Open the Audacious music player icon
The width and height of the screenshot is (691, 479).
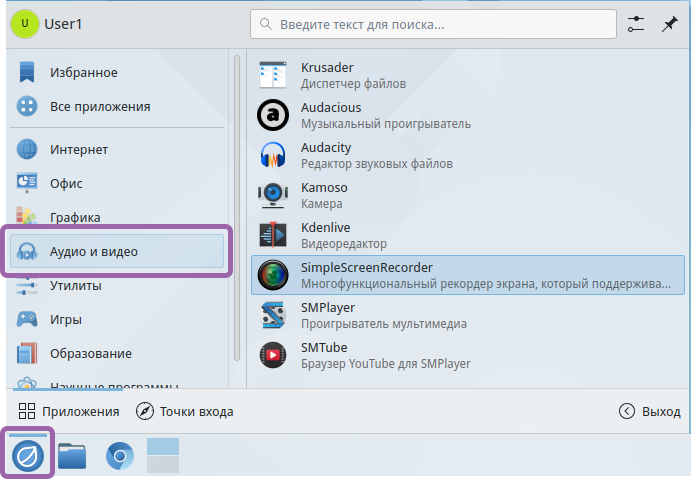tap(273, 115)
